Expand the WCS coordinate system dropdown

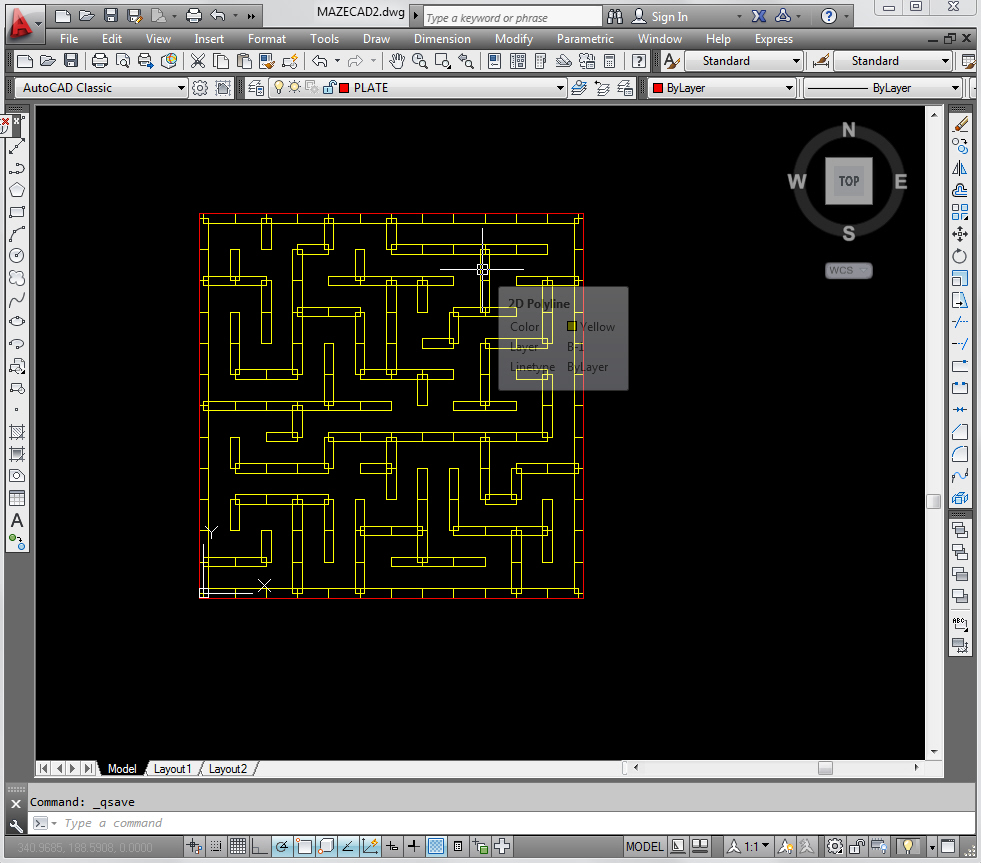(848, 270)
